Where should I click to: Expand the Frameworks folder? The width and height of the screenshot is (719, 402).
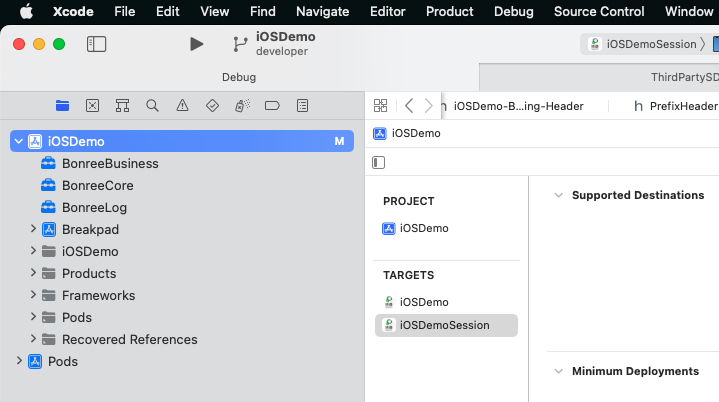tap(34, 295)
